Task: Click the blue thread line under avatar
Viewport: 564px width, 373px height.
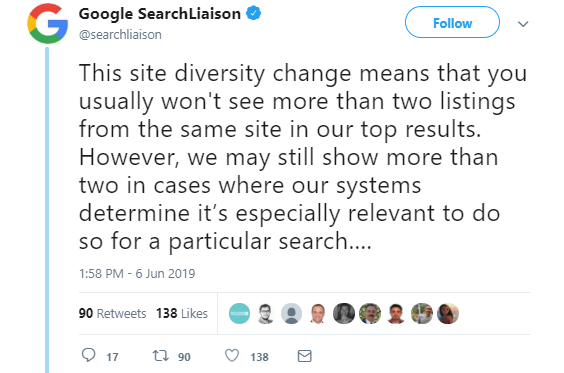Action: (x=47, y=210)
